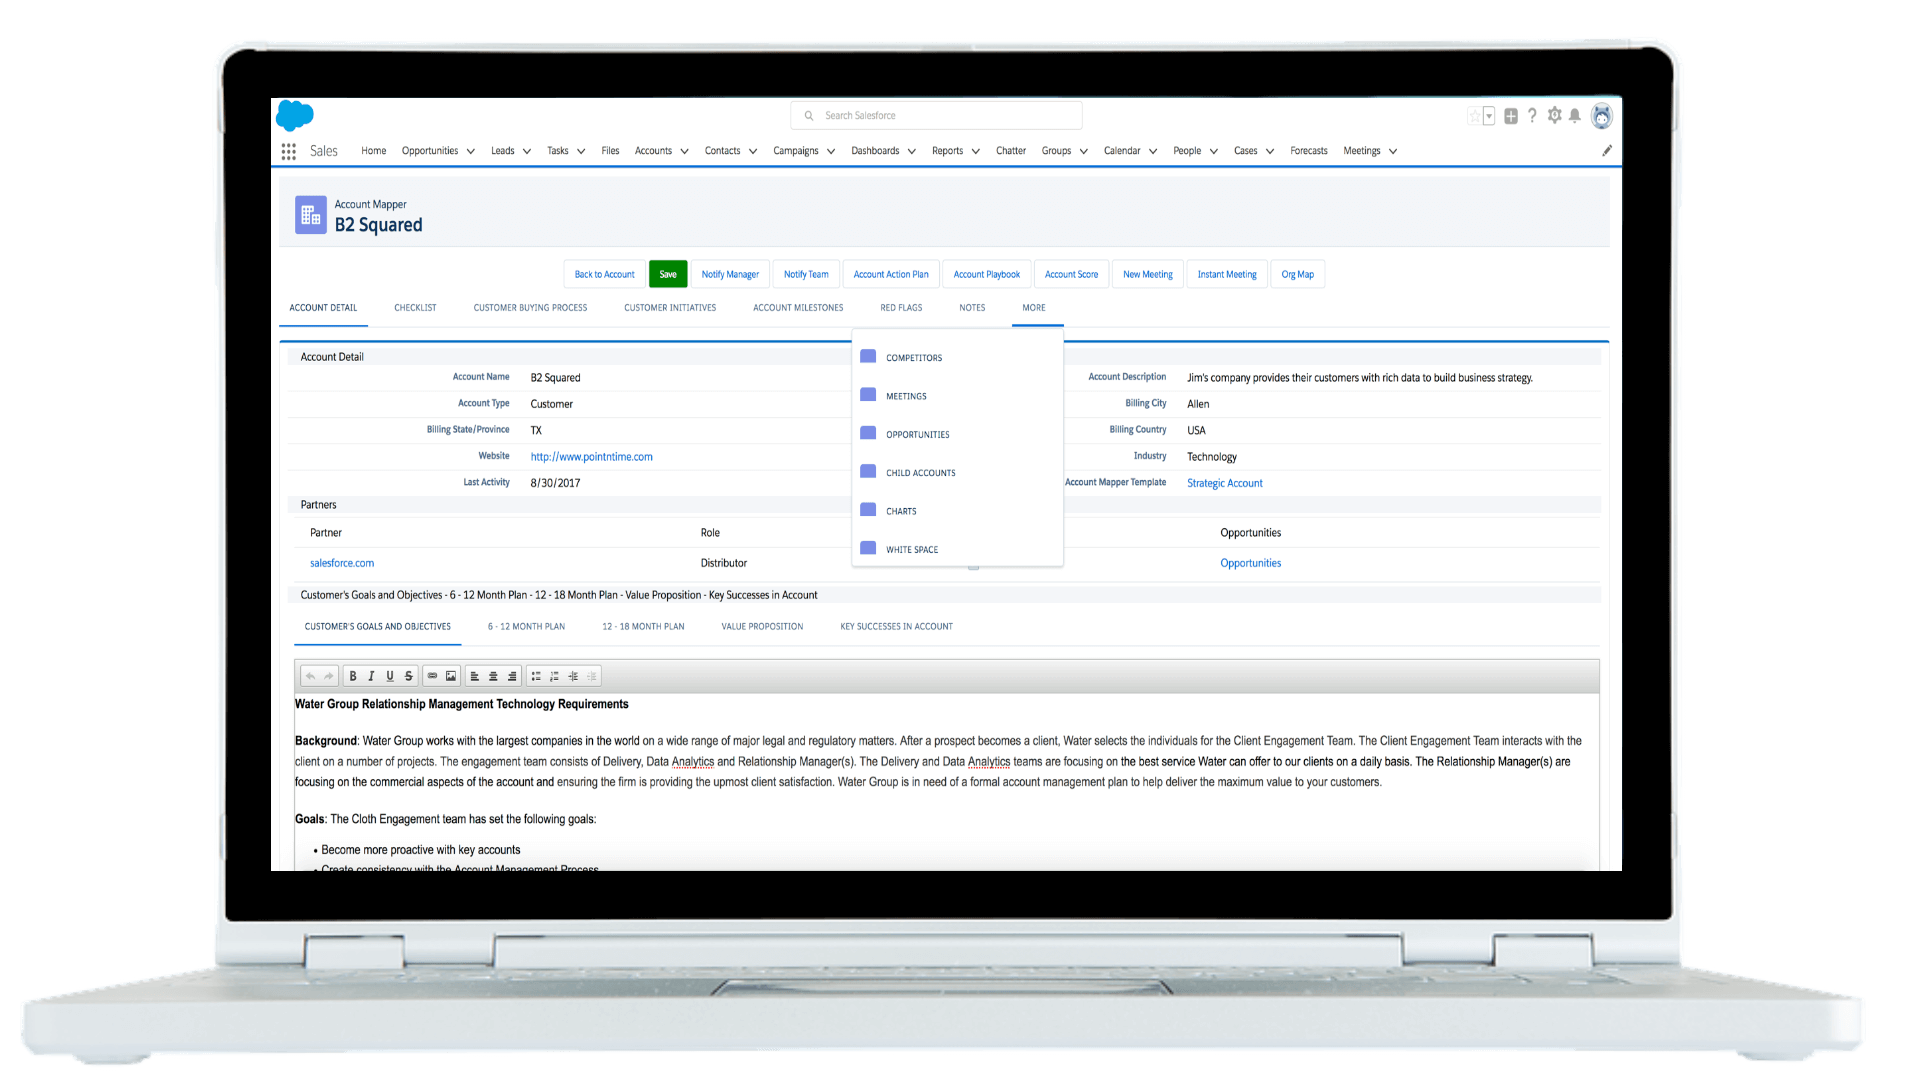Image resolution: width=1920 pixels, height=1080 pixels.
Task: Click the image insert icon in editor
Action: (450, 676)
